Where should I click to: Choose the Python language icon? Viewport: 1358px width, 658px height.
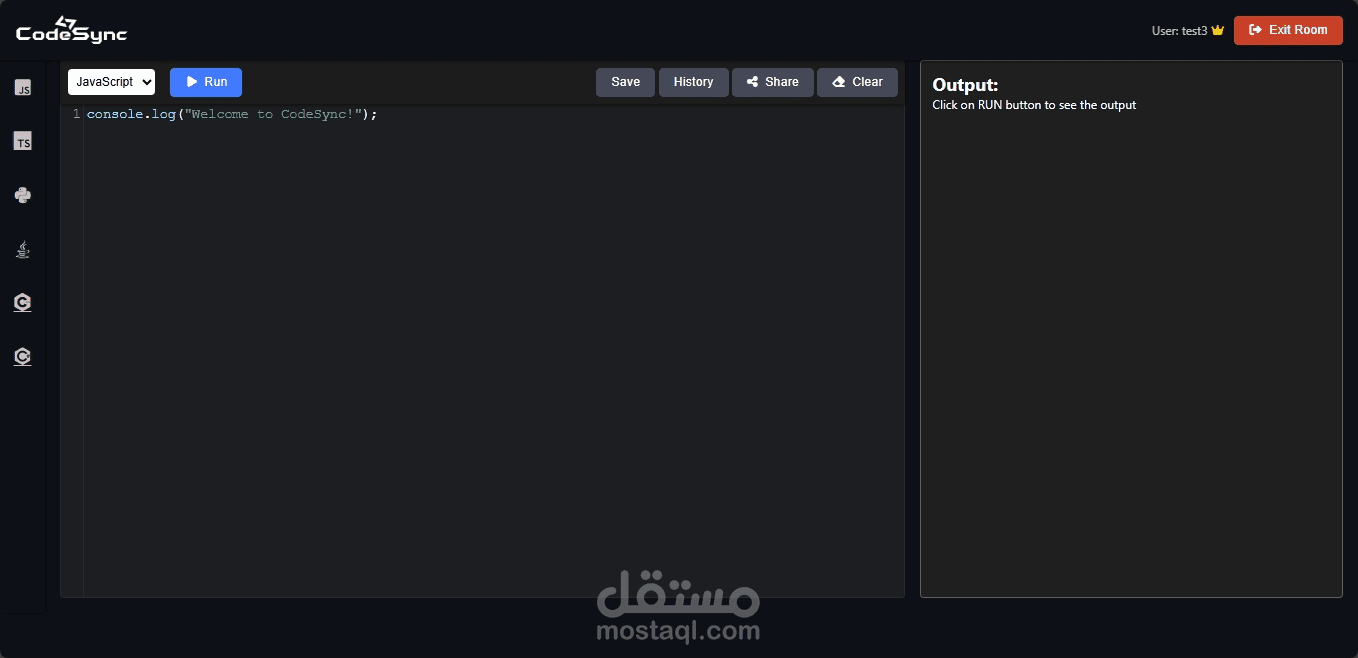coord(23,195)
